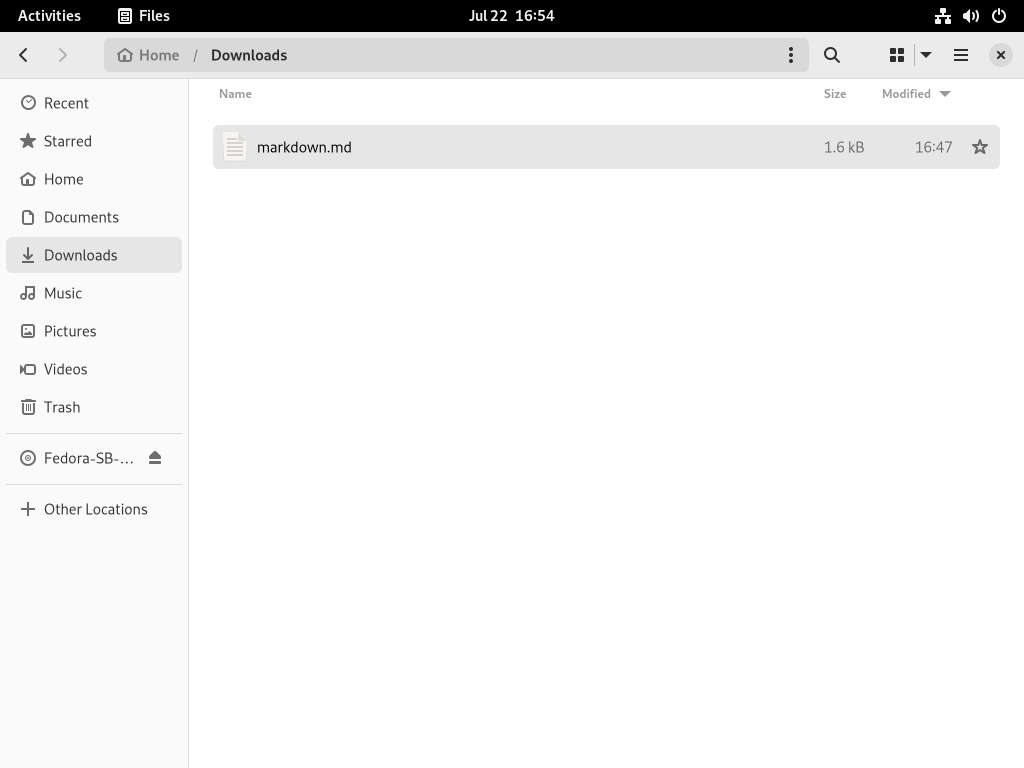Viewport: 1024px width, 768px height.
Task: Close the Files window
Action: click(x=1000, y=55)
